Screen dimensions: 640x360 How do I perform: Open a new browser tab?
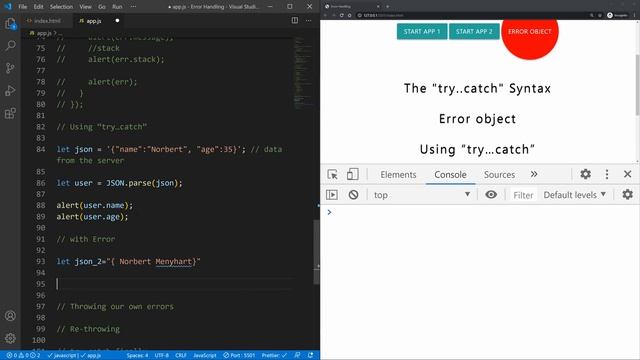[x=387, y=6]
